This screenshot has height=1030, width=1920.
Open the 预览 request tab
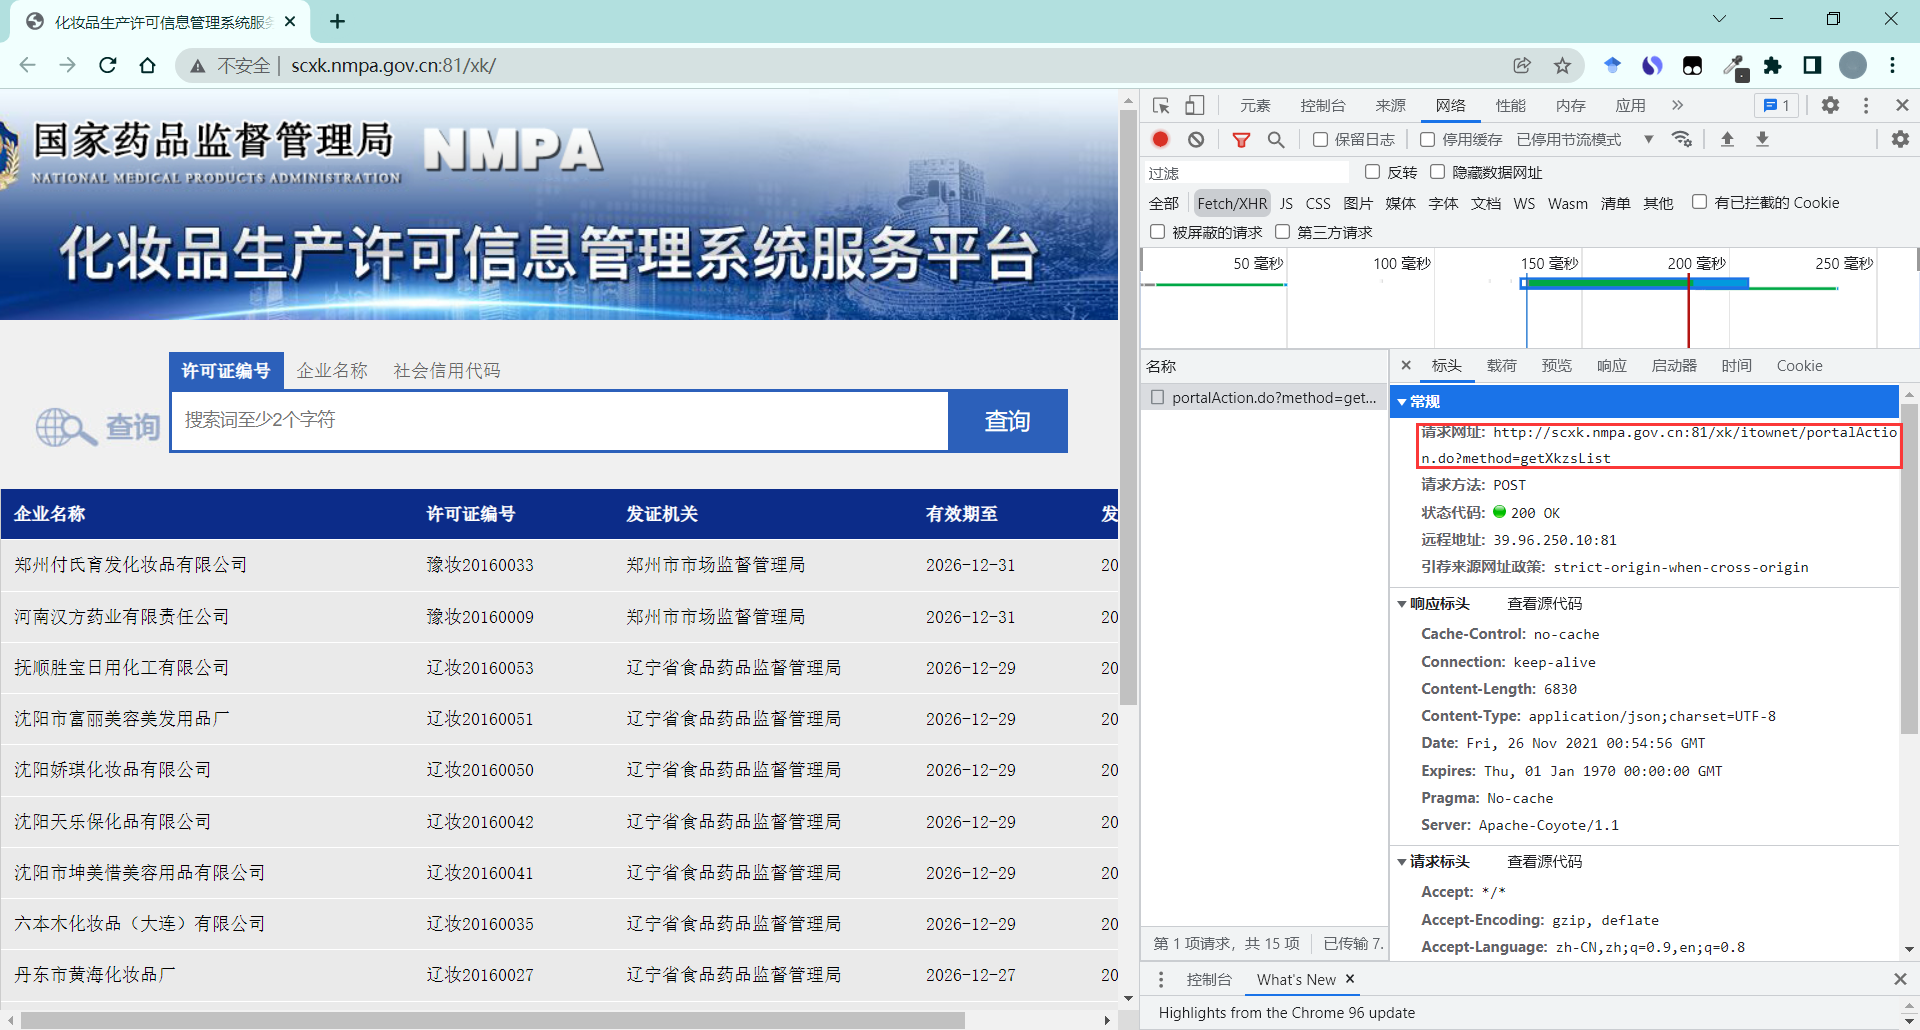(1557, 366)
